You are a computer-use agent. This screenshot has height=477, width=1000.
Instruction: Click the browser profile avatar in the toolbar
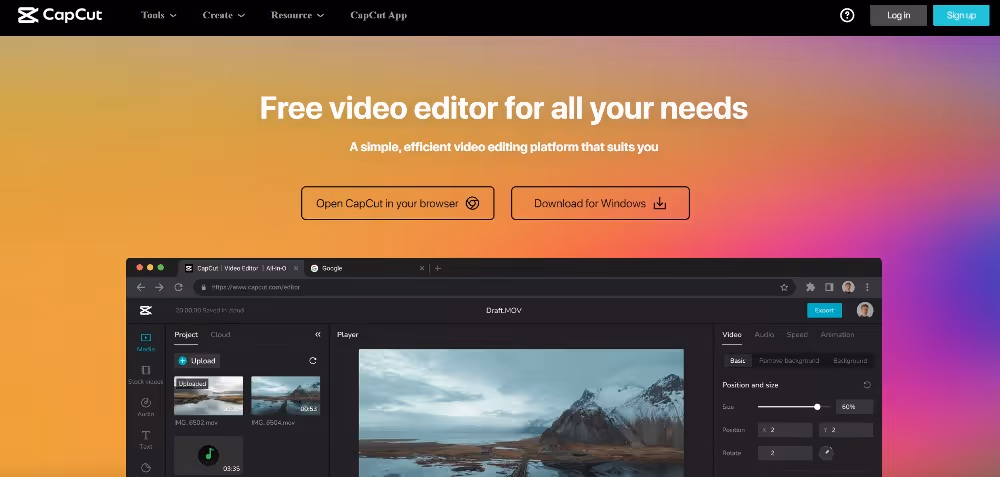click(x=848, y=287)
